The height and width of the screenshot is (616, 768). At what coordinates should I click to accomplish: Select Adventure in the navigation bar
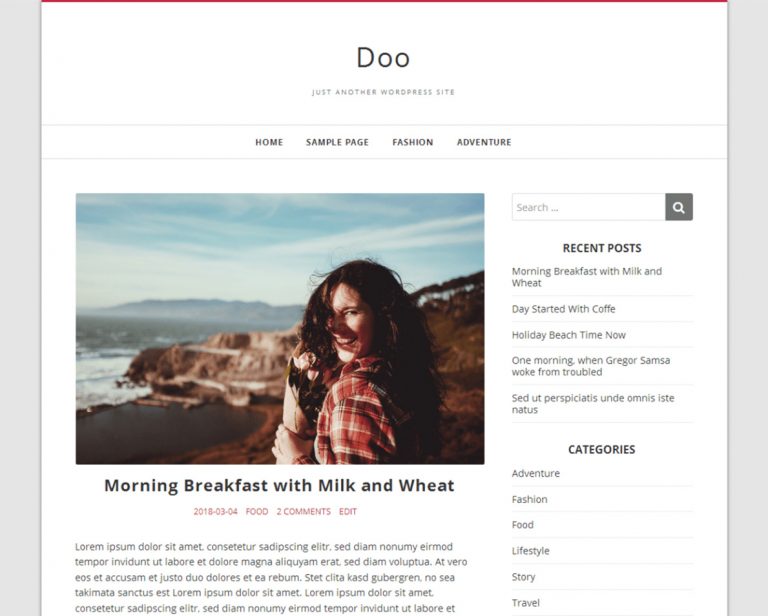click(484, 142)
